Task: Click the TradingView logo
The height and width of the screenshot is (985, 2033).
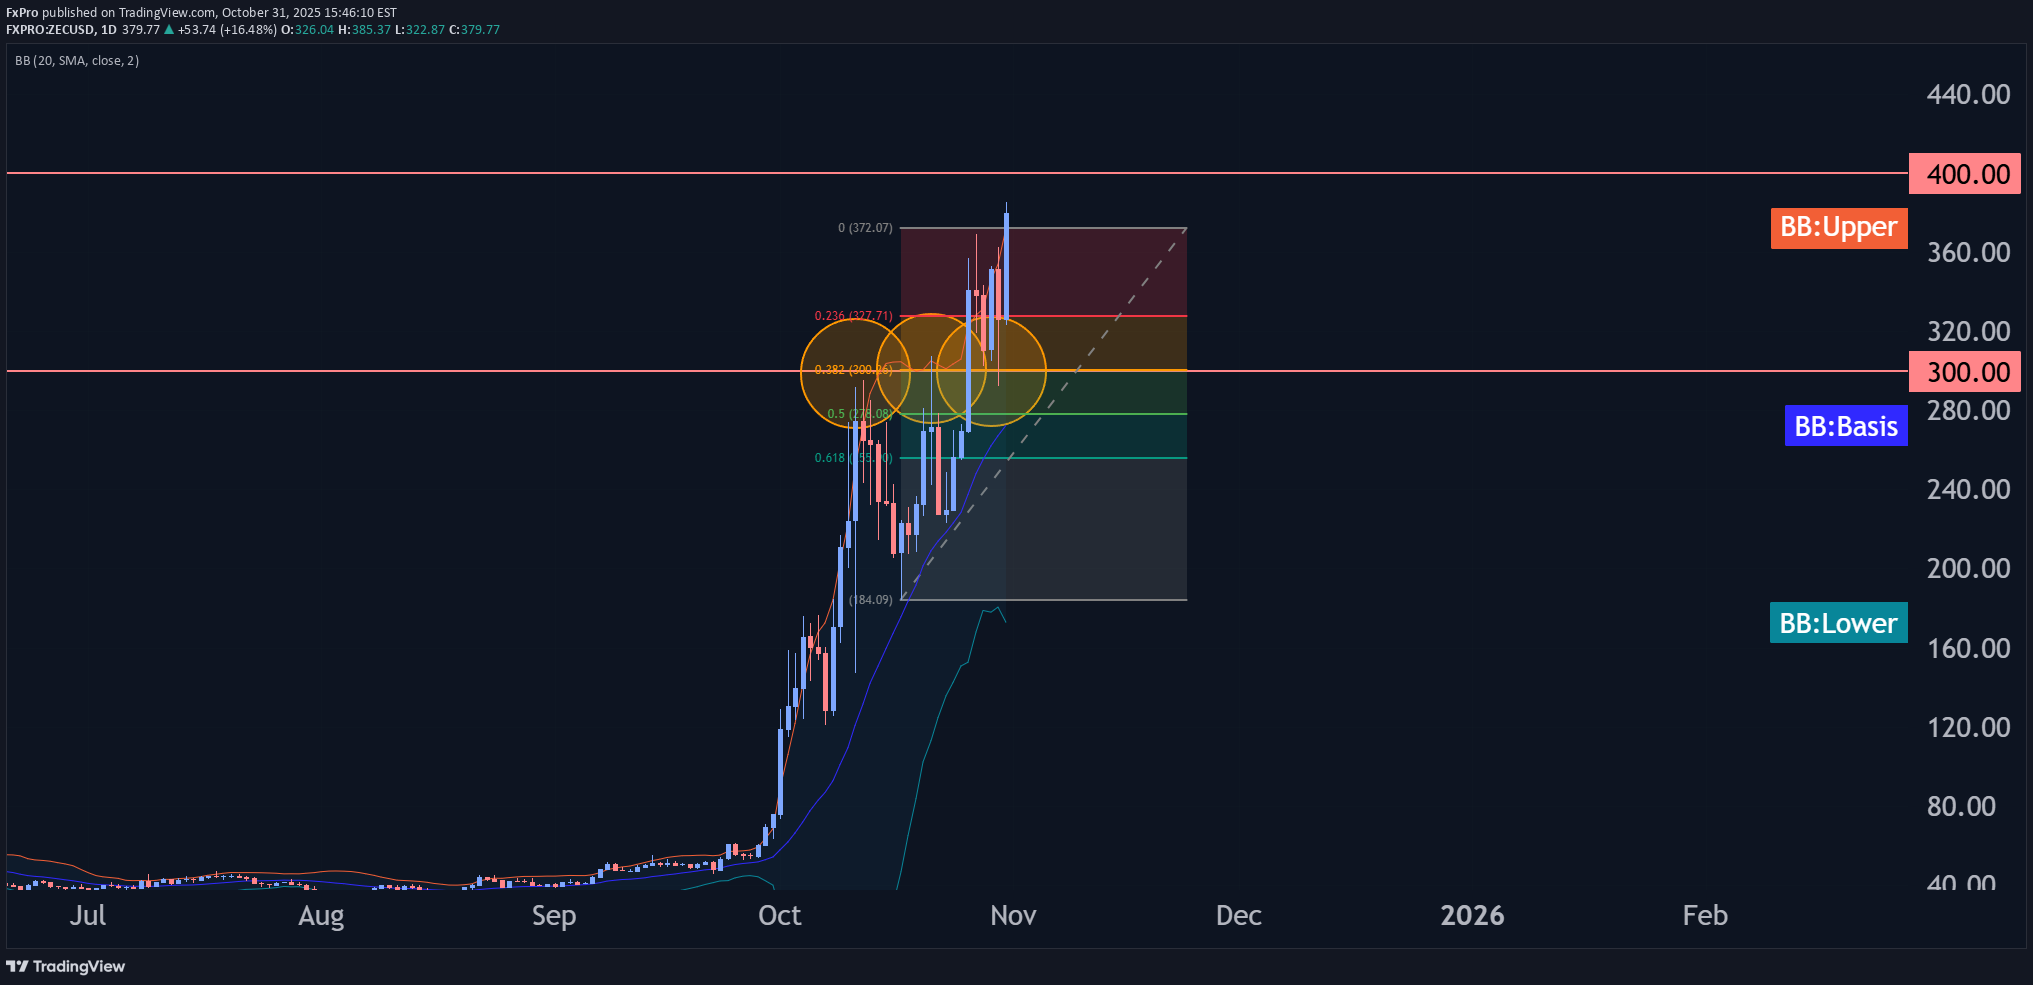Action: [66, 966]
